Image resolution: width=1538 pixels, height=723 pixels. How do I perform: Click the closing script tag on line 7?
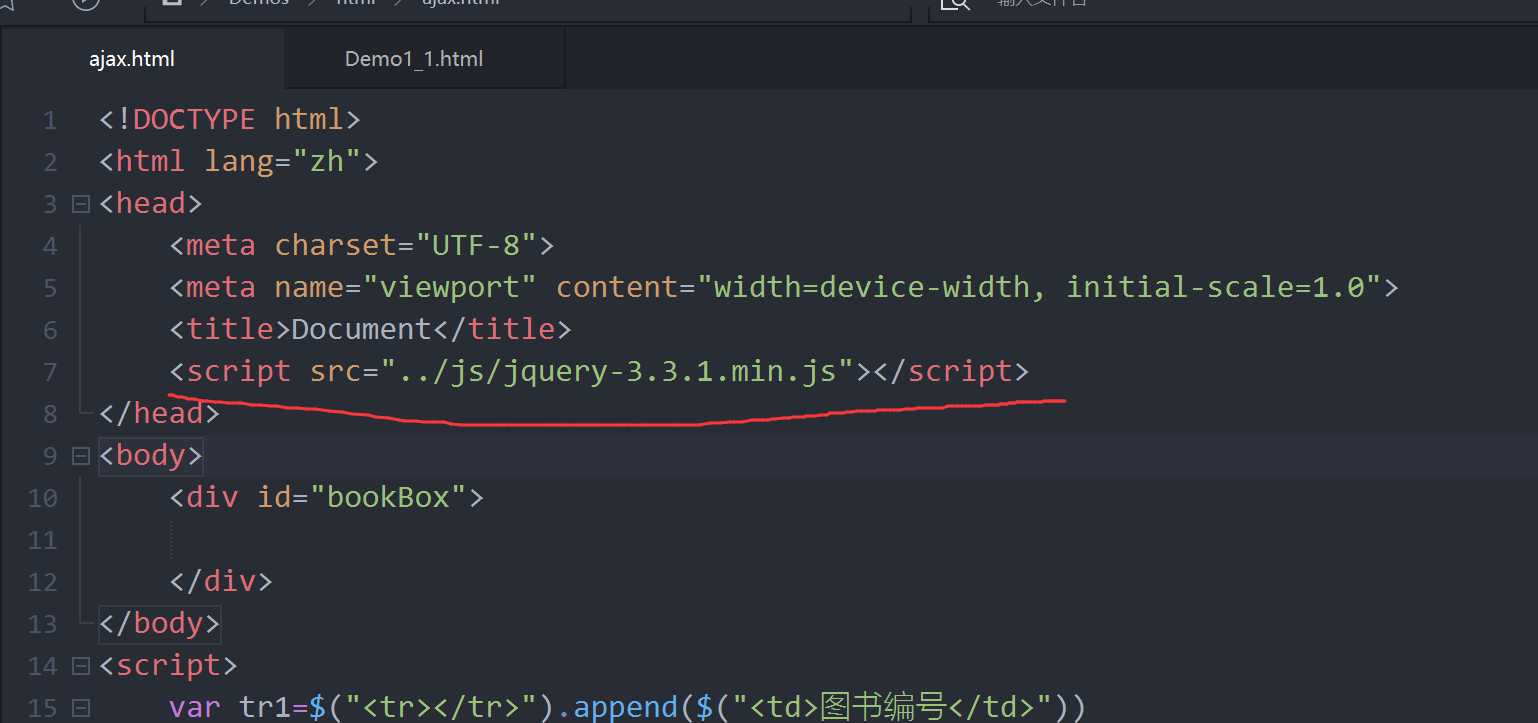[952, 372]
